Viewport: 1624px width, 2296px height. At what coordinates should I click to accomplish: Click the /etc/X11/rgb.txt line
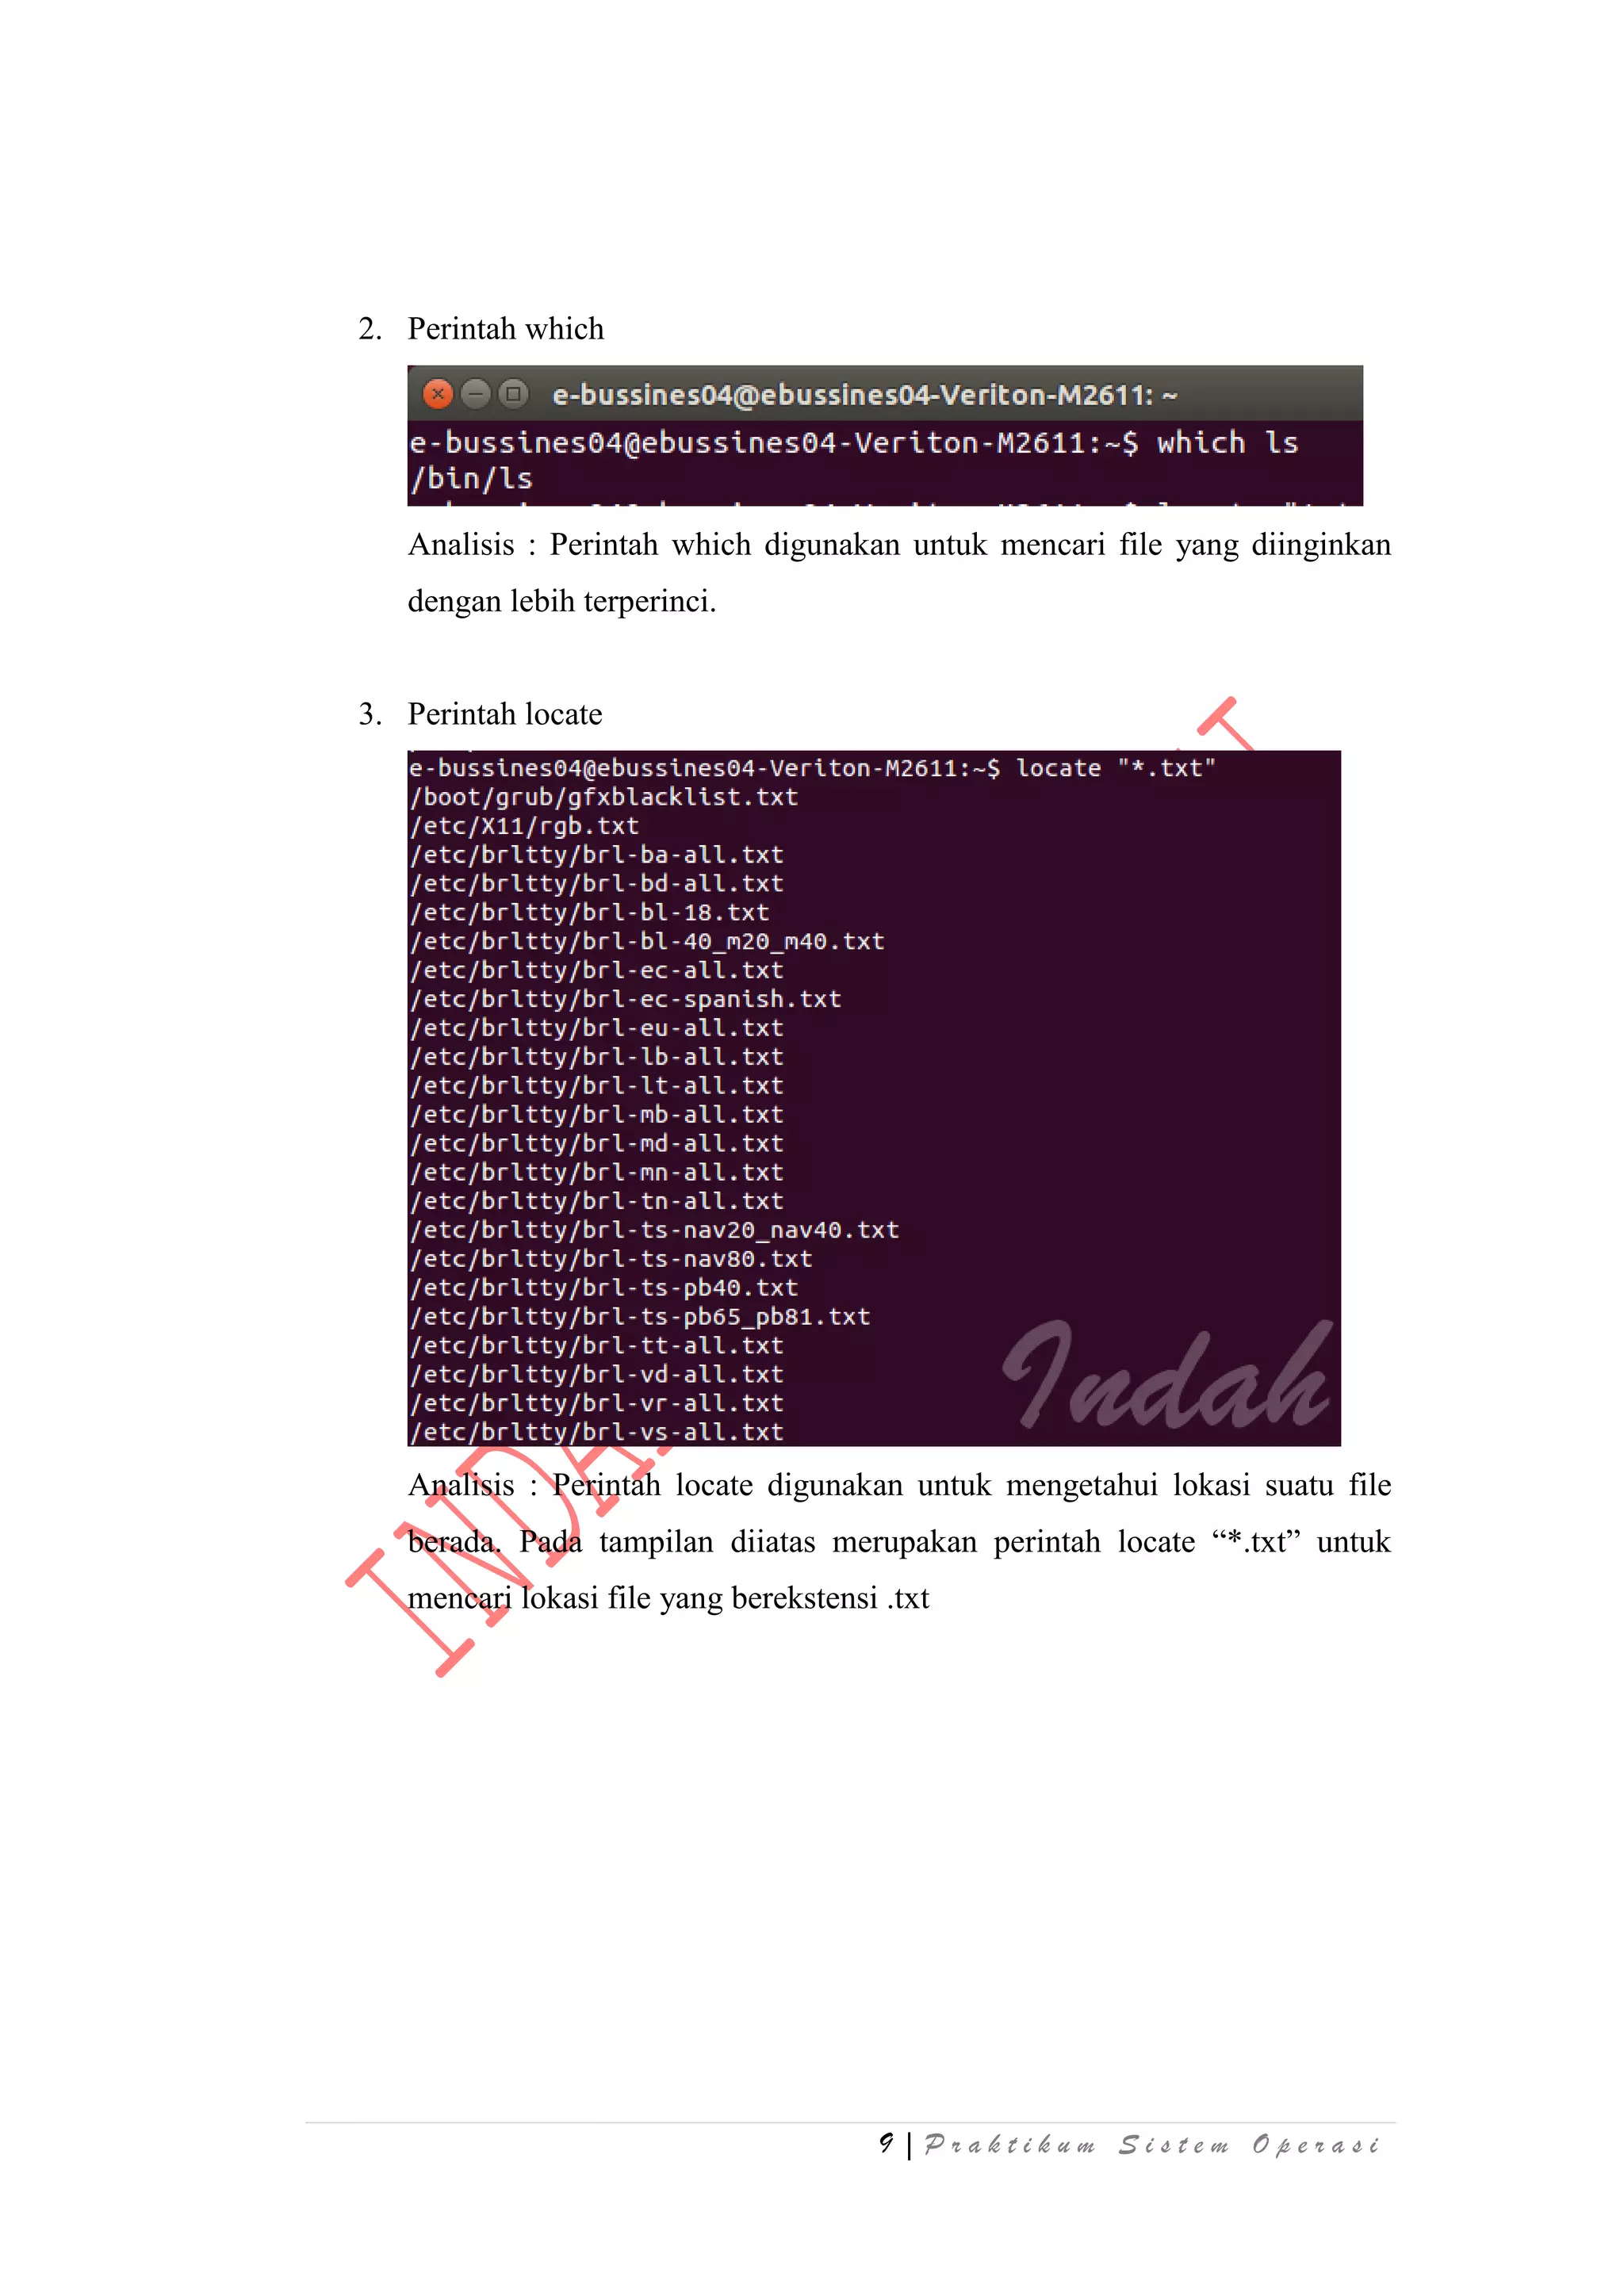(x=524, y=826)
